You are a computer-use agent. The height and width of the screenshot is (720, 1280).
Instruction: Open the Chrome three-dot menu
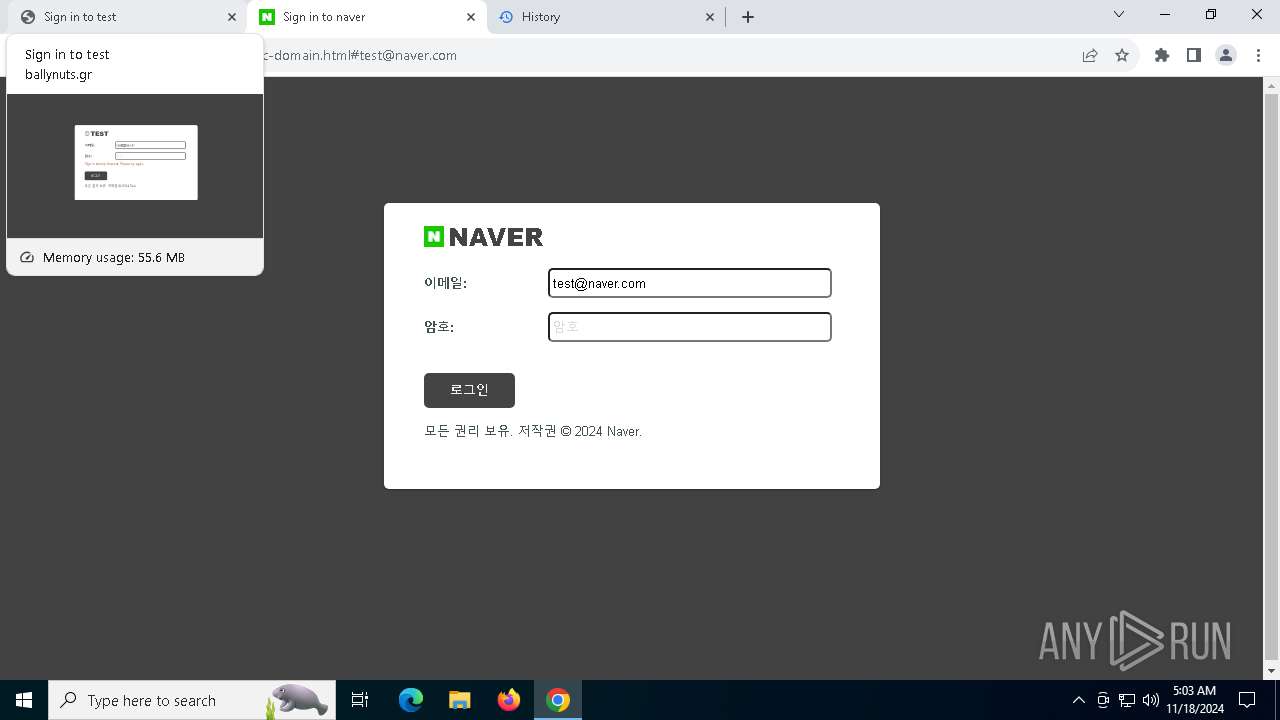pyautogui.click(x=1257, y=55)
